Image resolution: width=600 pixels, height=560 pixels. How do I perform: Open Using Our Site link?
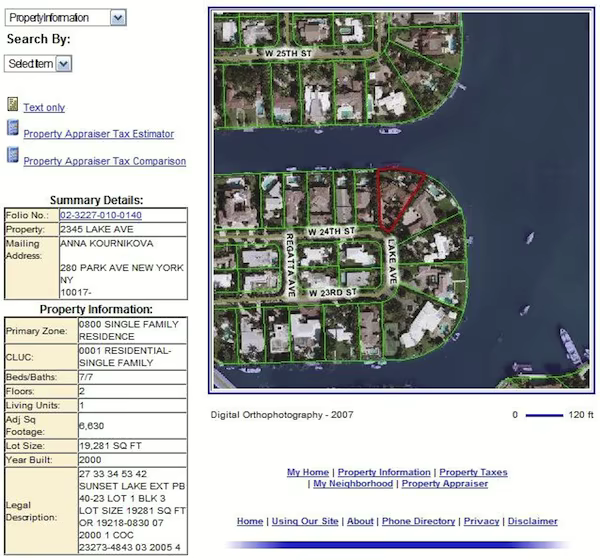click(305, 521)
